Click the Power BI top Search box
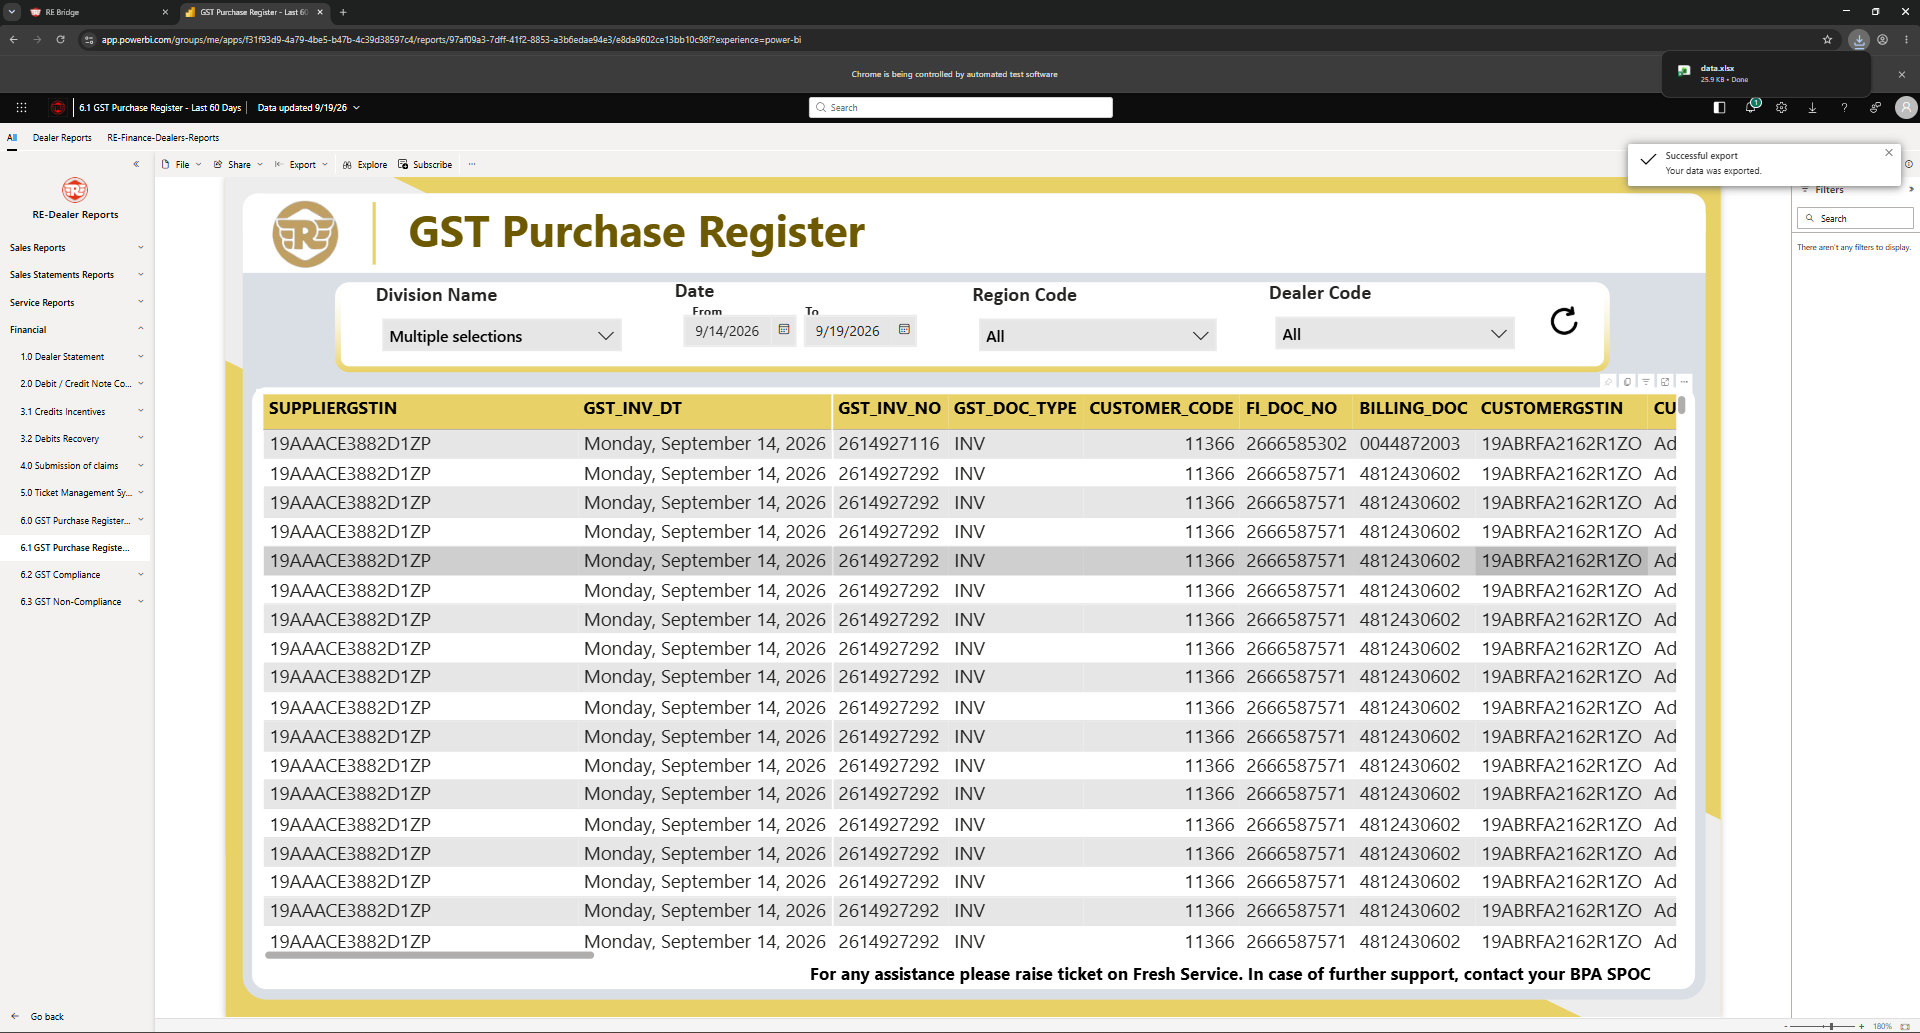Screen dimensions: 1920x1033 coord(960,108)
